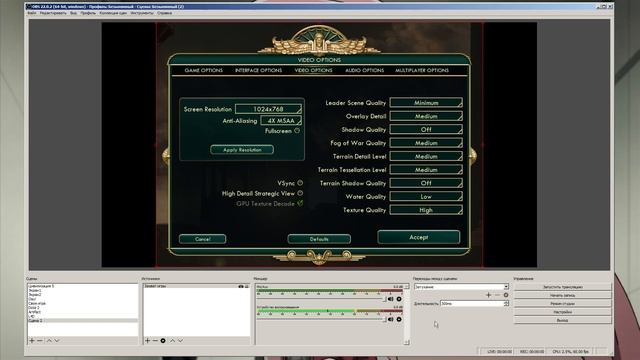Click Defaults in the Video Options dialog
Image resolution: width=640 pixels, height=360 pixels.
[319, 239]
